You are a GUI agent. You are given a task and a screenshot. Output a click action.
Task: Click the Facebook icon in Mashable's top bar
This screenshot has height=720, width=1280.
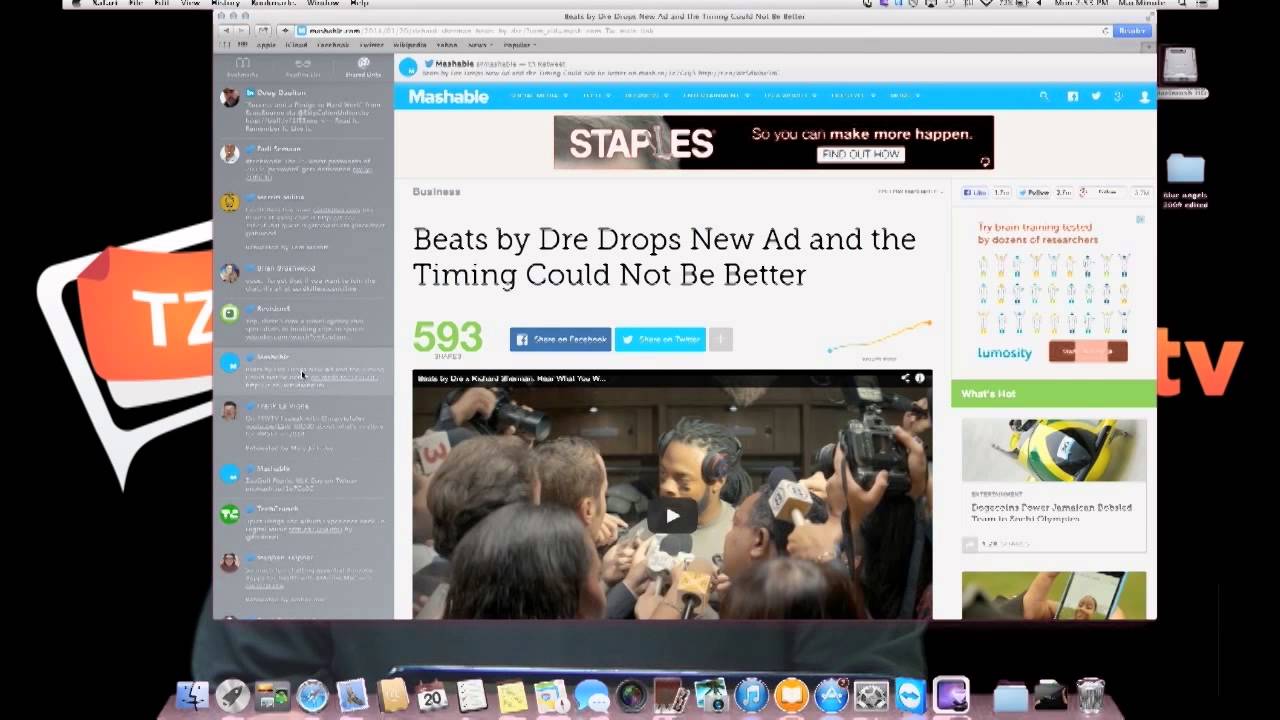[x=1072, y=96]
